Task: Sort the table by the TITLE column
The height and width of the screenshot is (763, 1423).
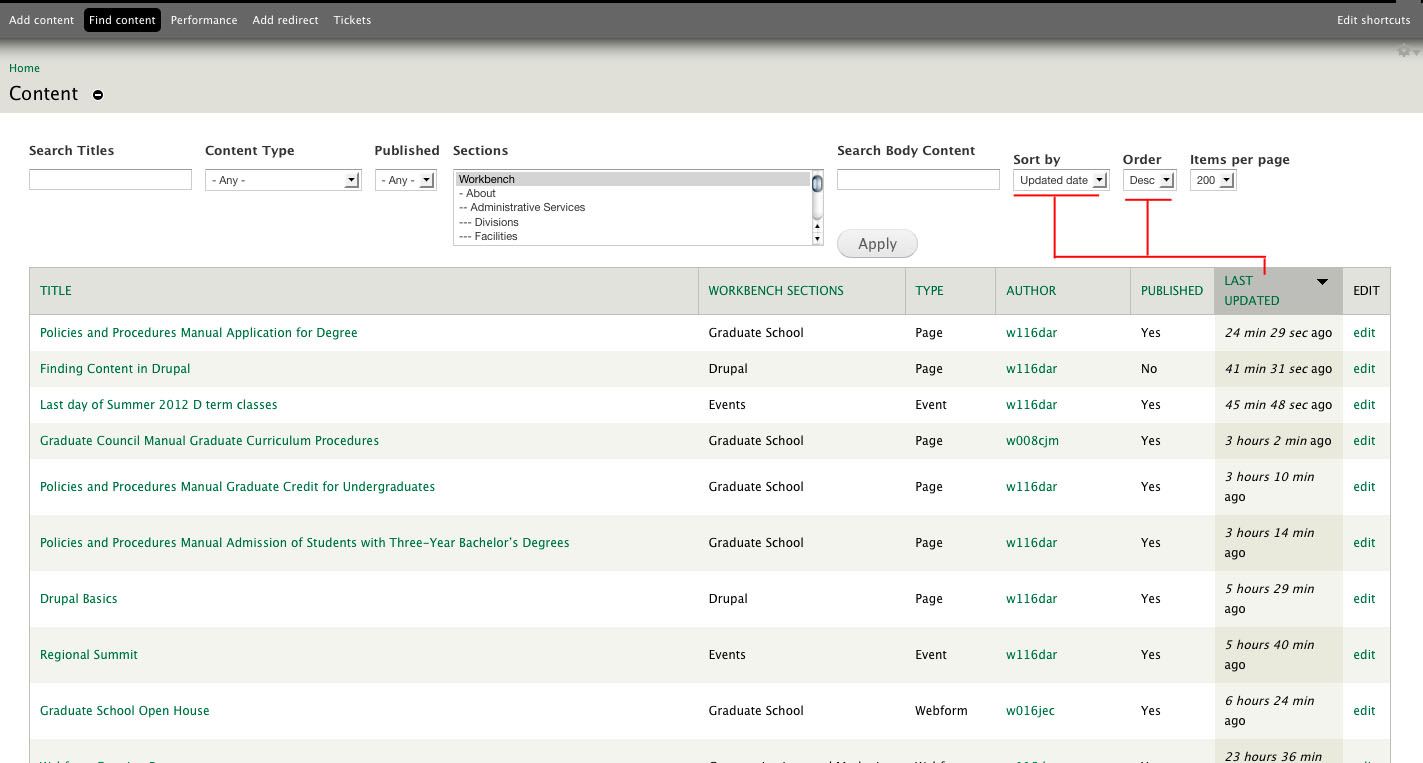Action: (55, 290)
